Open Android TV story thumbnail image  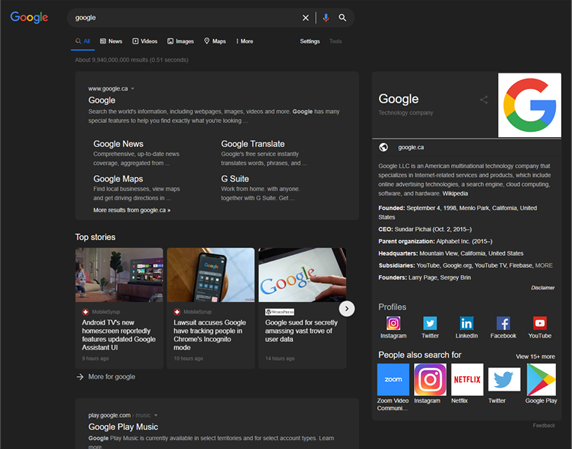click(x=119, y=275)
